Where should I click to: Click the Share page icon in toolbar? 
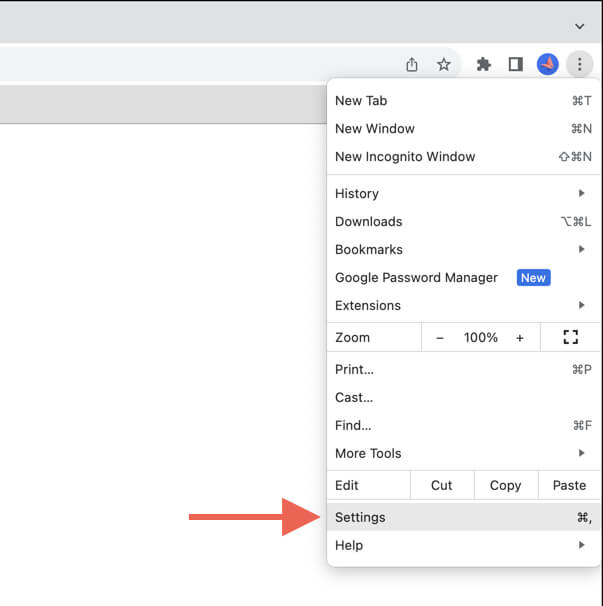(x=412, y=65)
